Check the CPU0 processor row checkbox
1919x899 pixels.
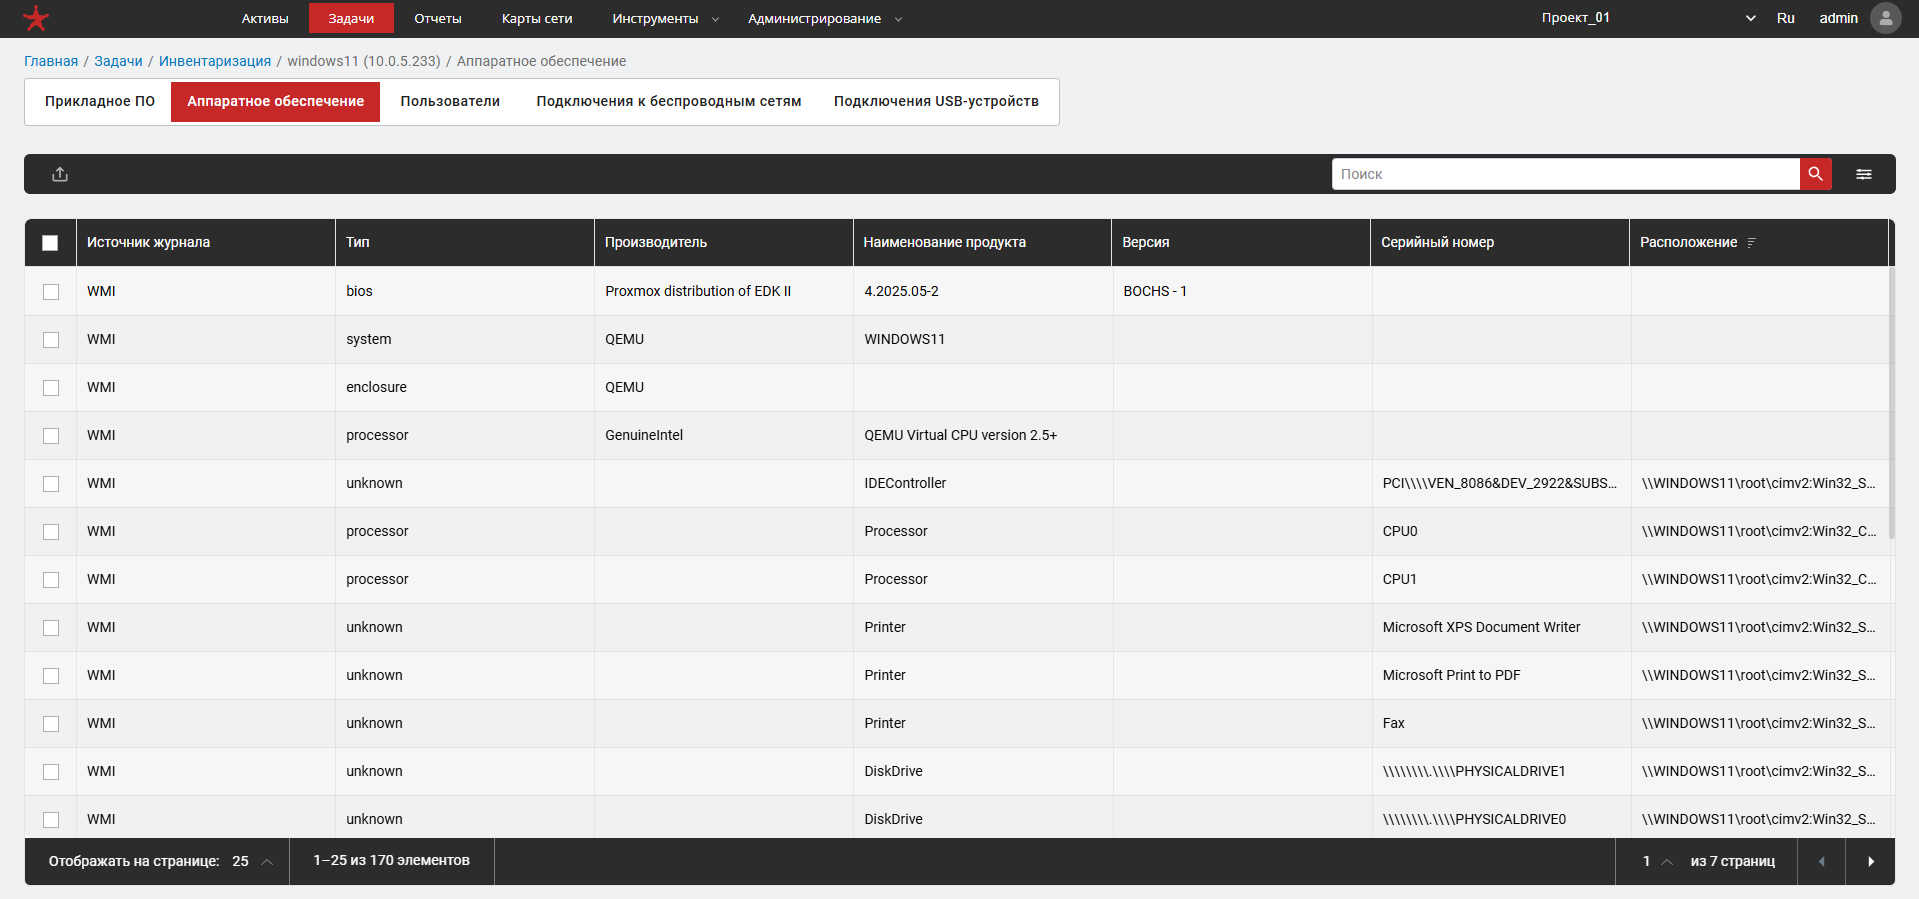51,532
